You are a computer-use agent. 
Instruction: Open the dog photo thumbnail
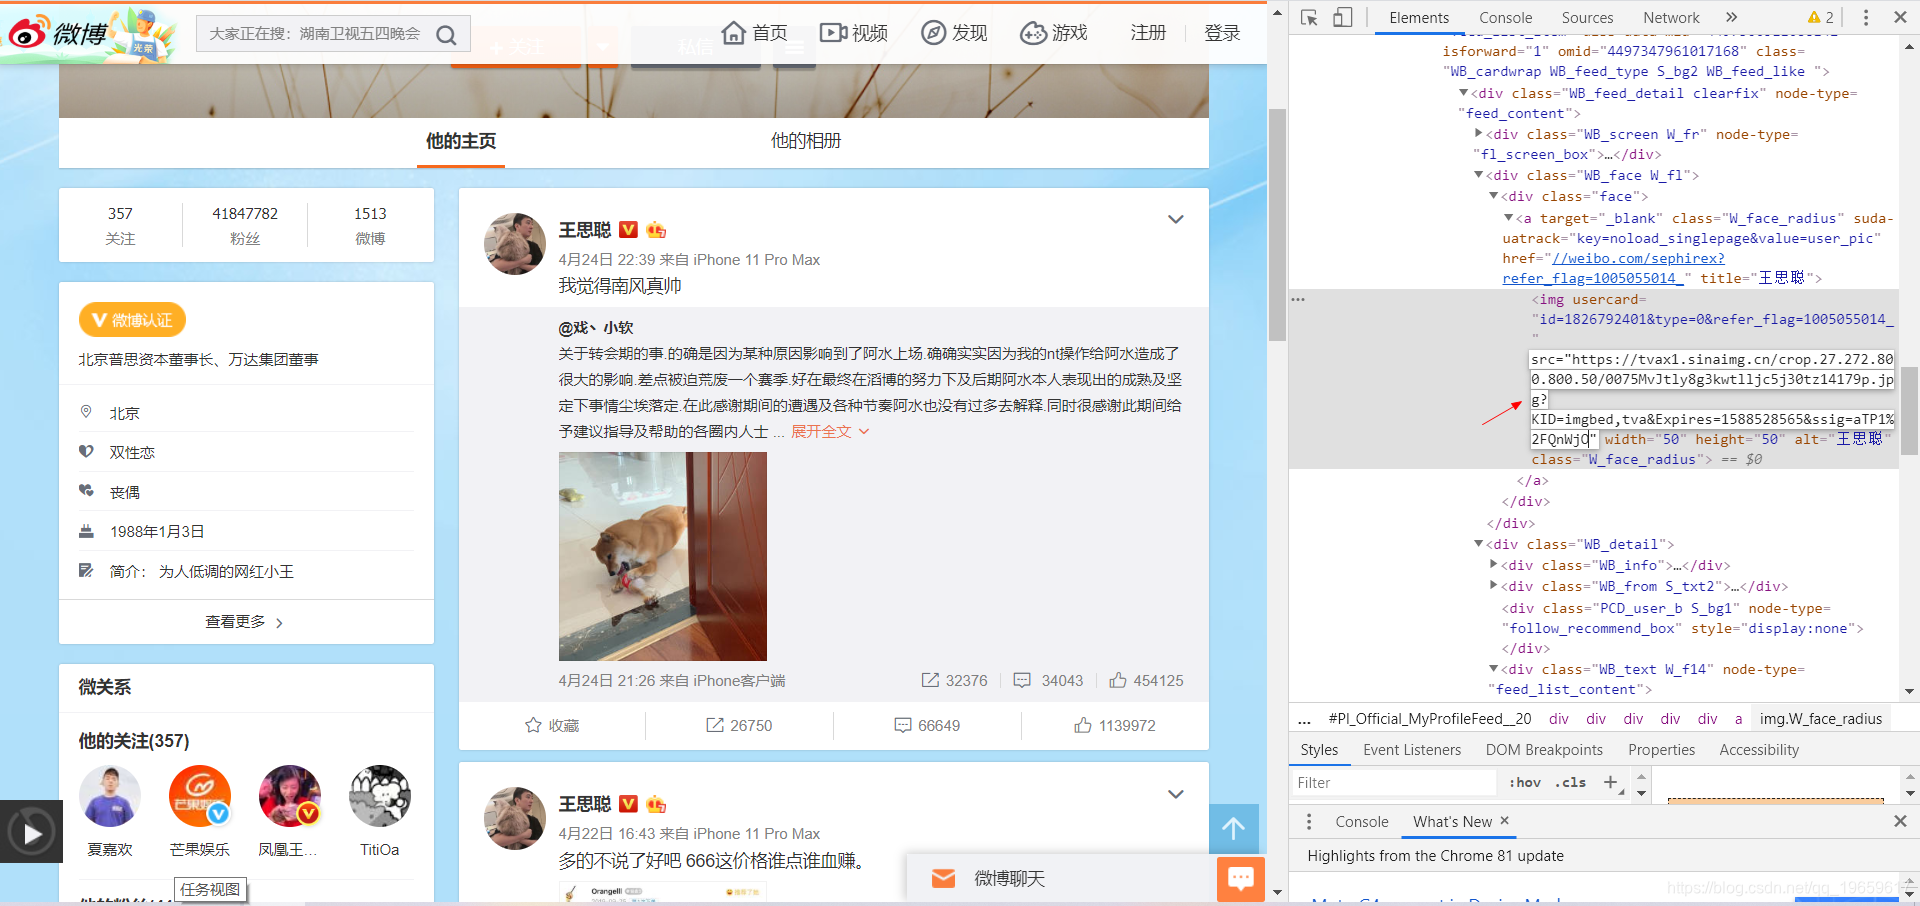tap(662, 556)
